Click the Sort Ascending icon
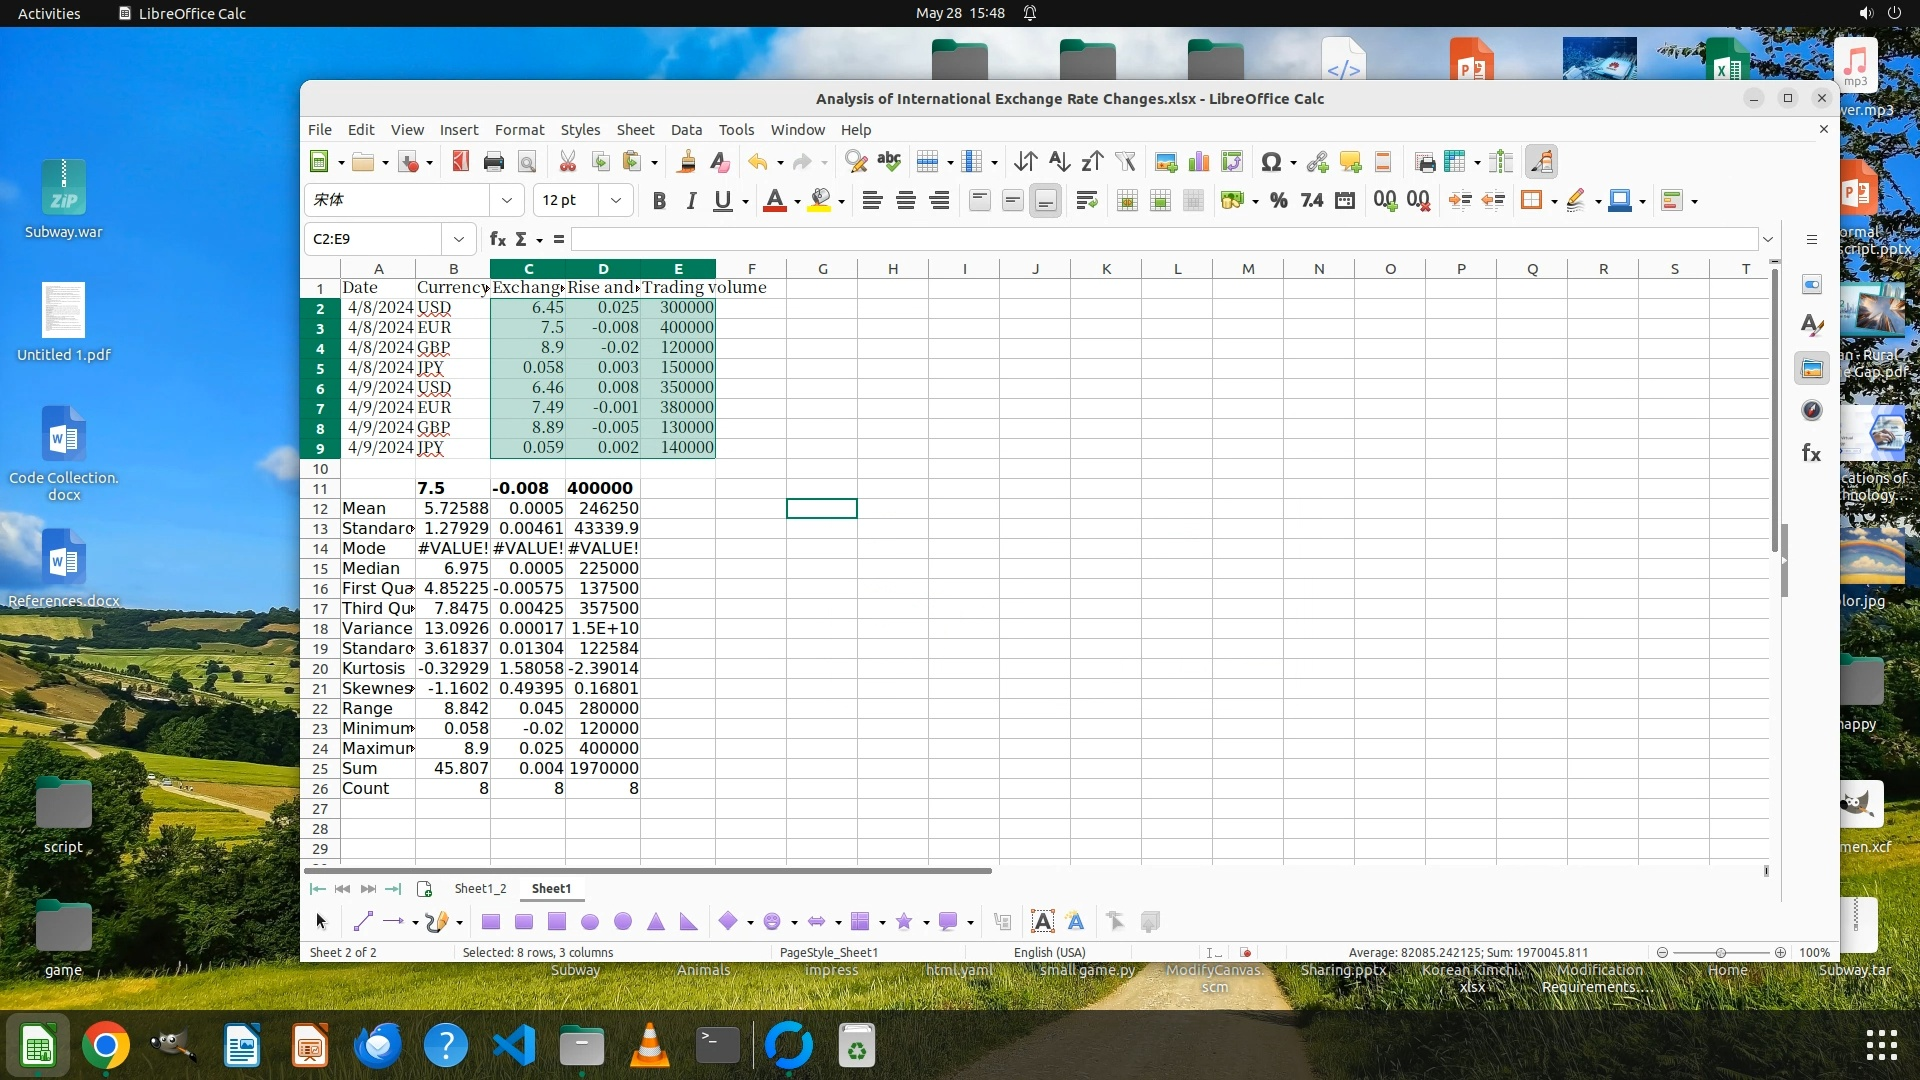Viewport: 1920px width, 1080px height. click(1059, 162)
